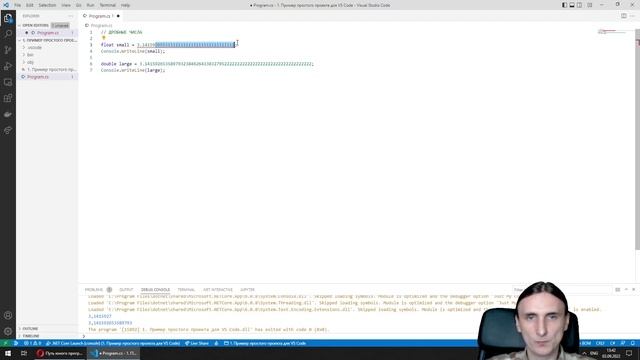Click the Task View taskbar icon
The height and width of the screenshot is (360, 640).
pos(24,353)
